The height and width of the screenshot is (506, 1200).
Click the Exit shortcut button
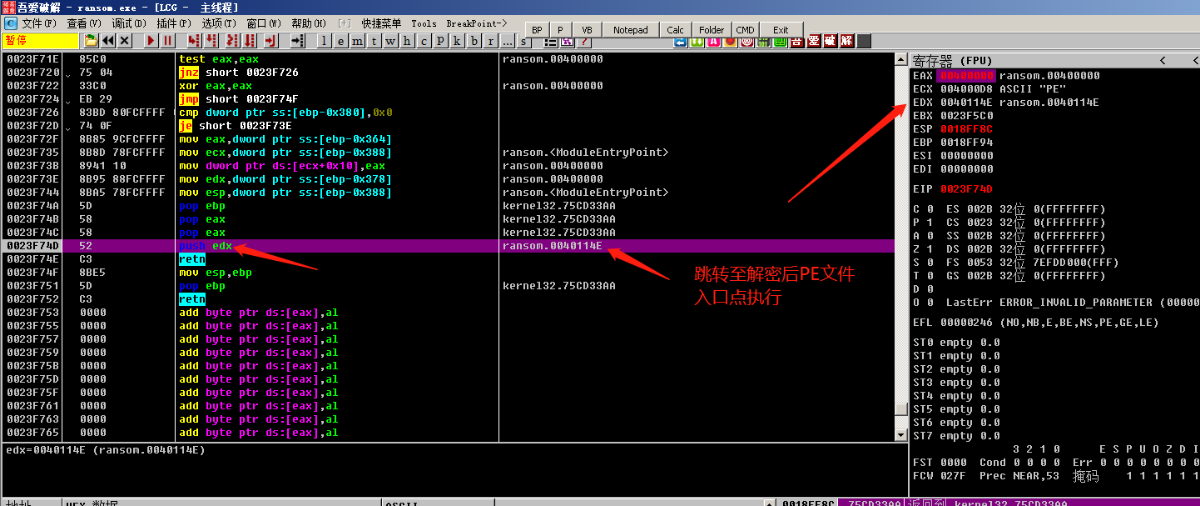(781, 30)
